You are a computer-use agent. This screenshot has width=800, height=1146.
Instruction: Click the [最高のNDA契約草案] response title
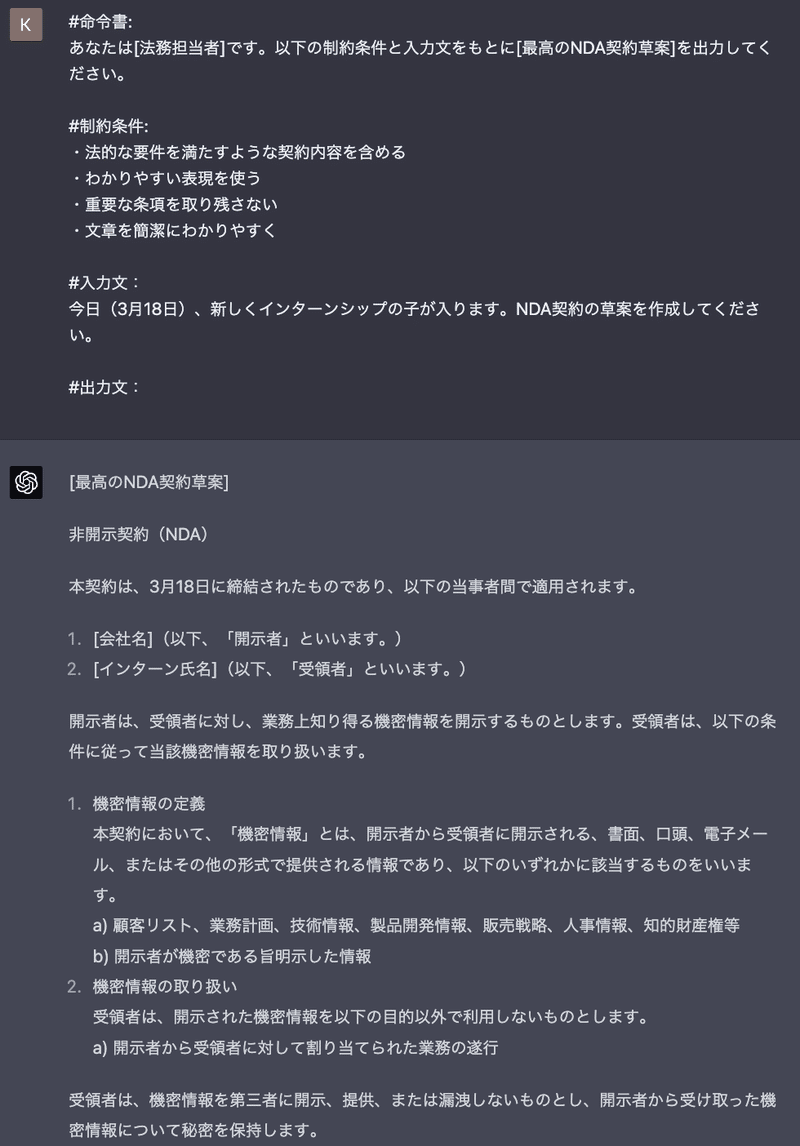(x=149, y=482)
